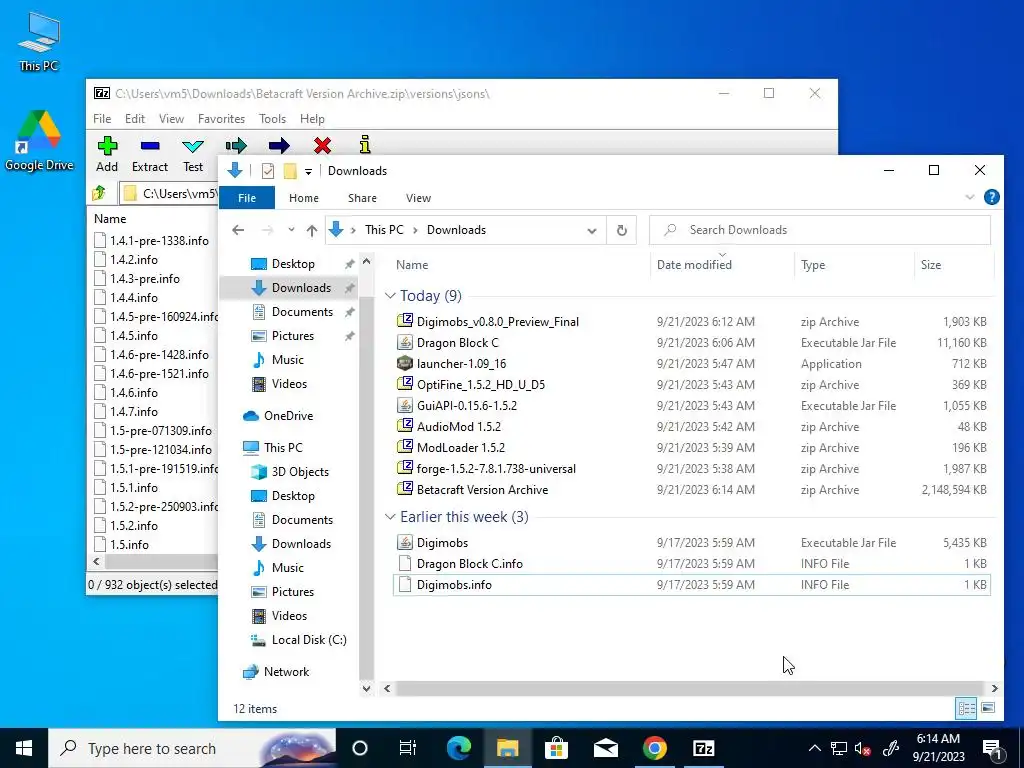Select the Google Drive desktop shortcut

tap(39, 141)
